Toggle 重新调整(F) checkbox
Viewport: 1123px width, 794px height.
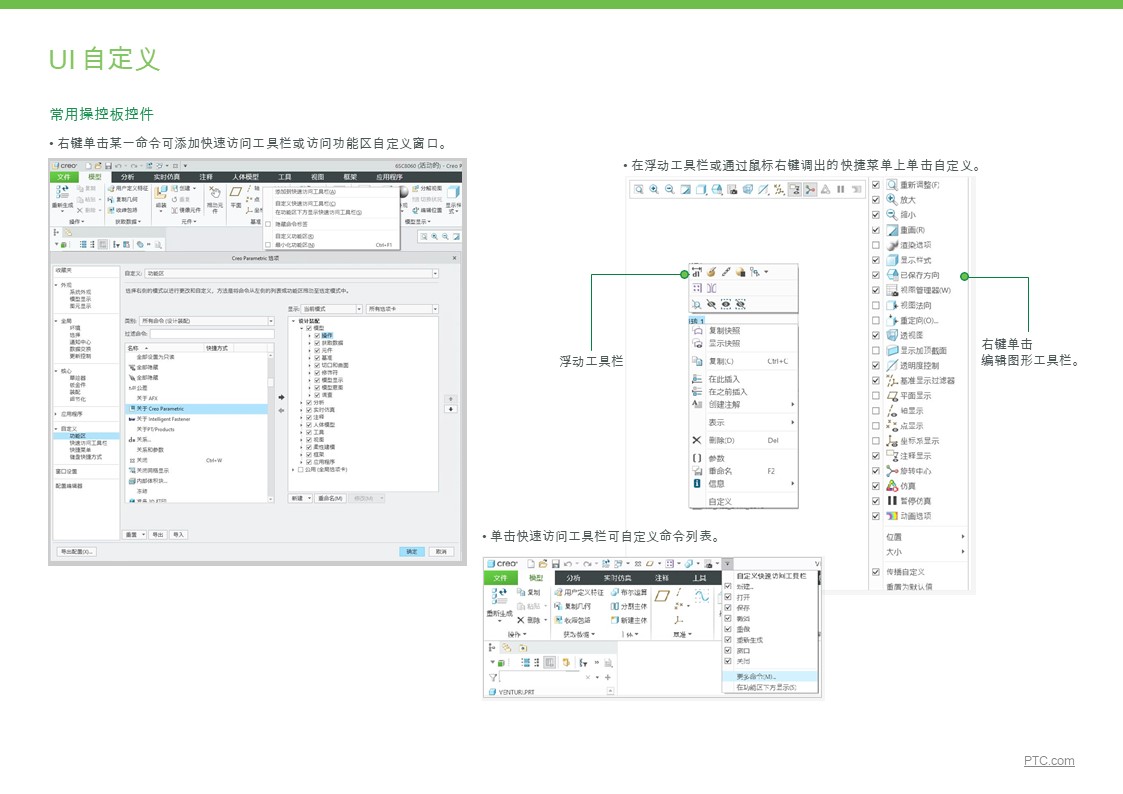(x=875, y=185)
